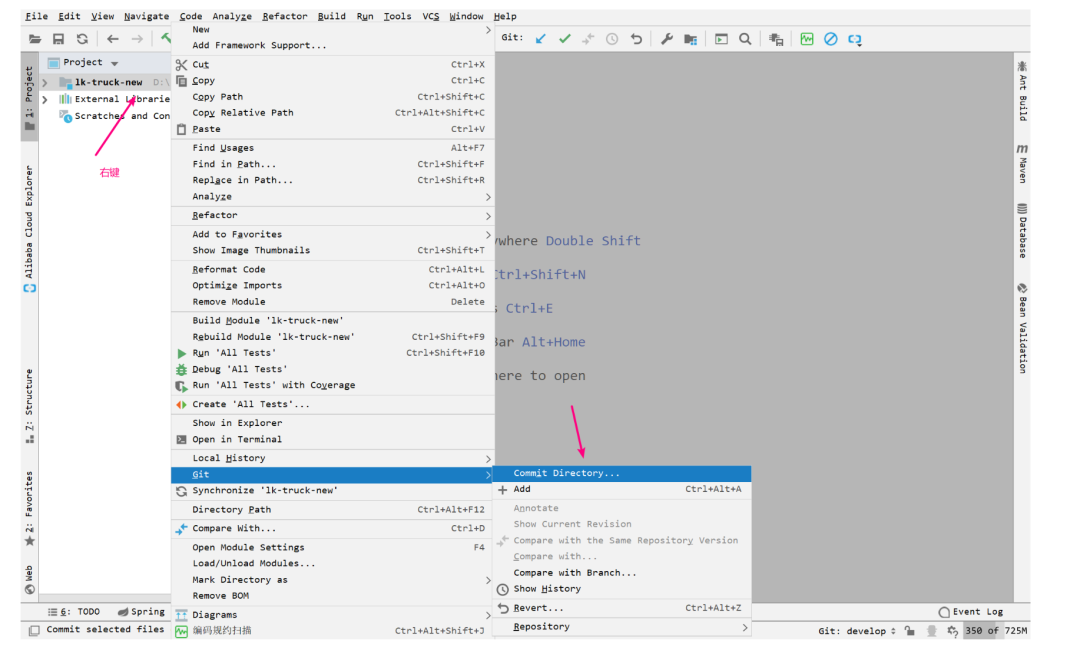Select Scratches and Consoles tree item
The width and height of the screenshot is (1080, 647).
[114, 116]
